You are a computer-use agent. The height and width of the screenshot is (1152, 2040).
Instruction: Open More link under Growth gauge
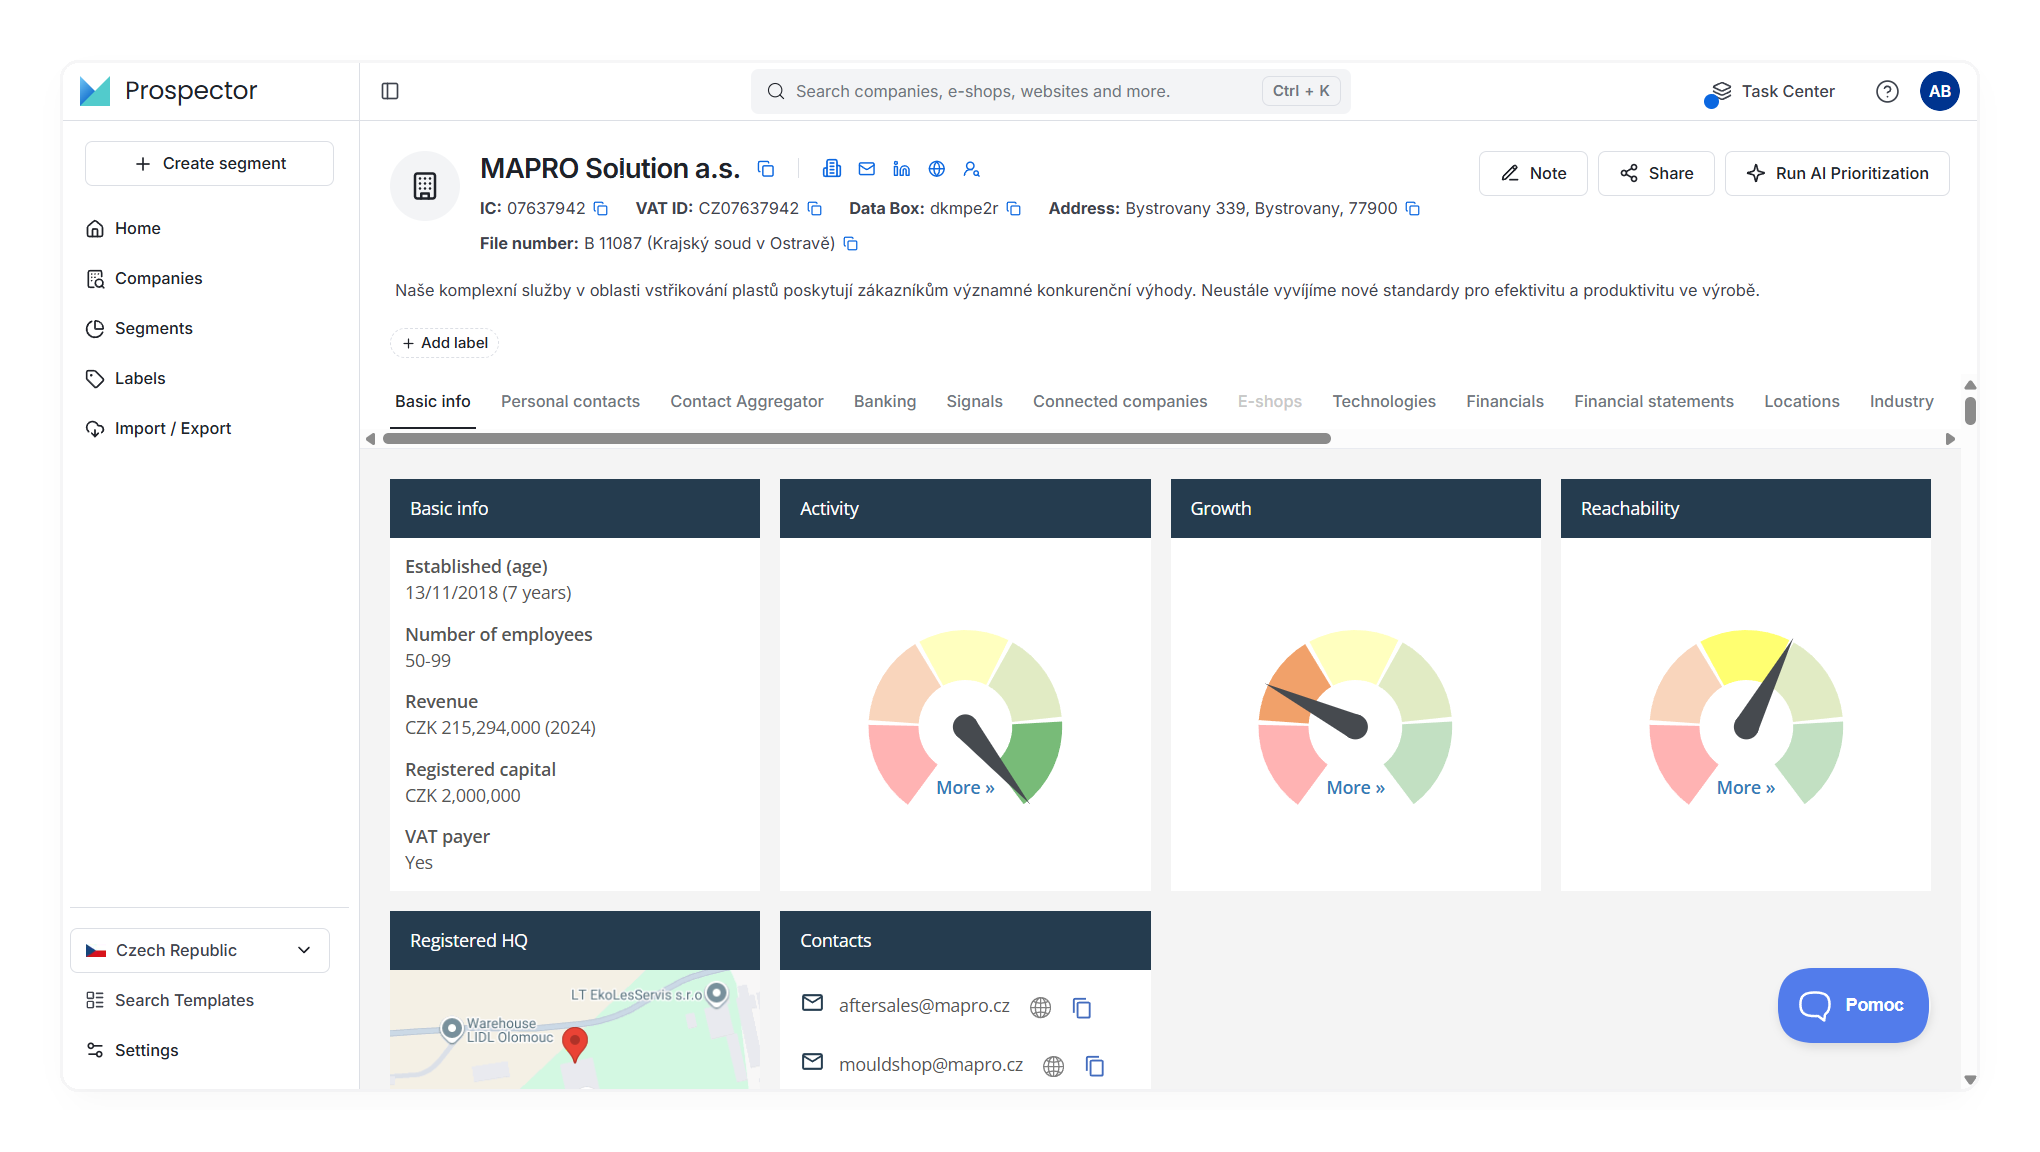(1355, 788)
